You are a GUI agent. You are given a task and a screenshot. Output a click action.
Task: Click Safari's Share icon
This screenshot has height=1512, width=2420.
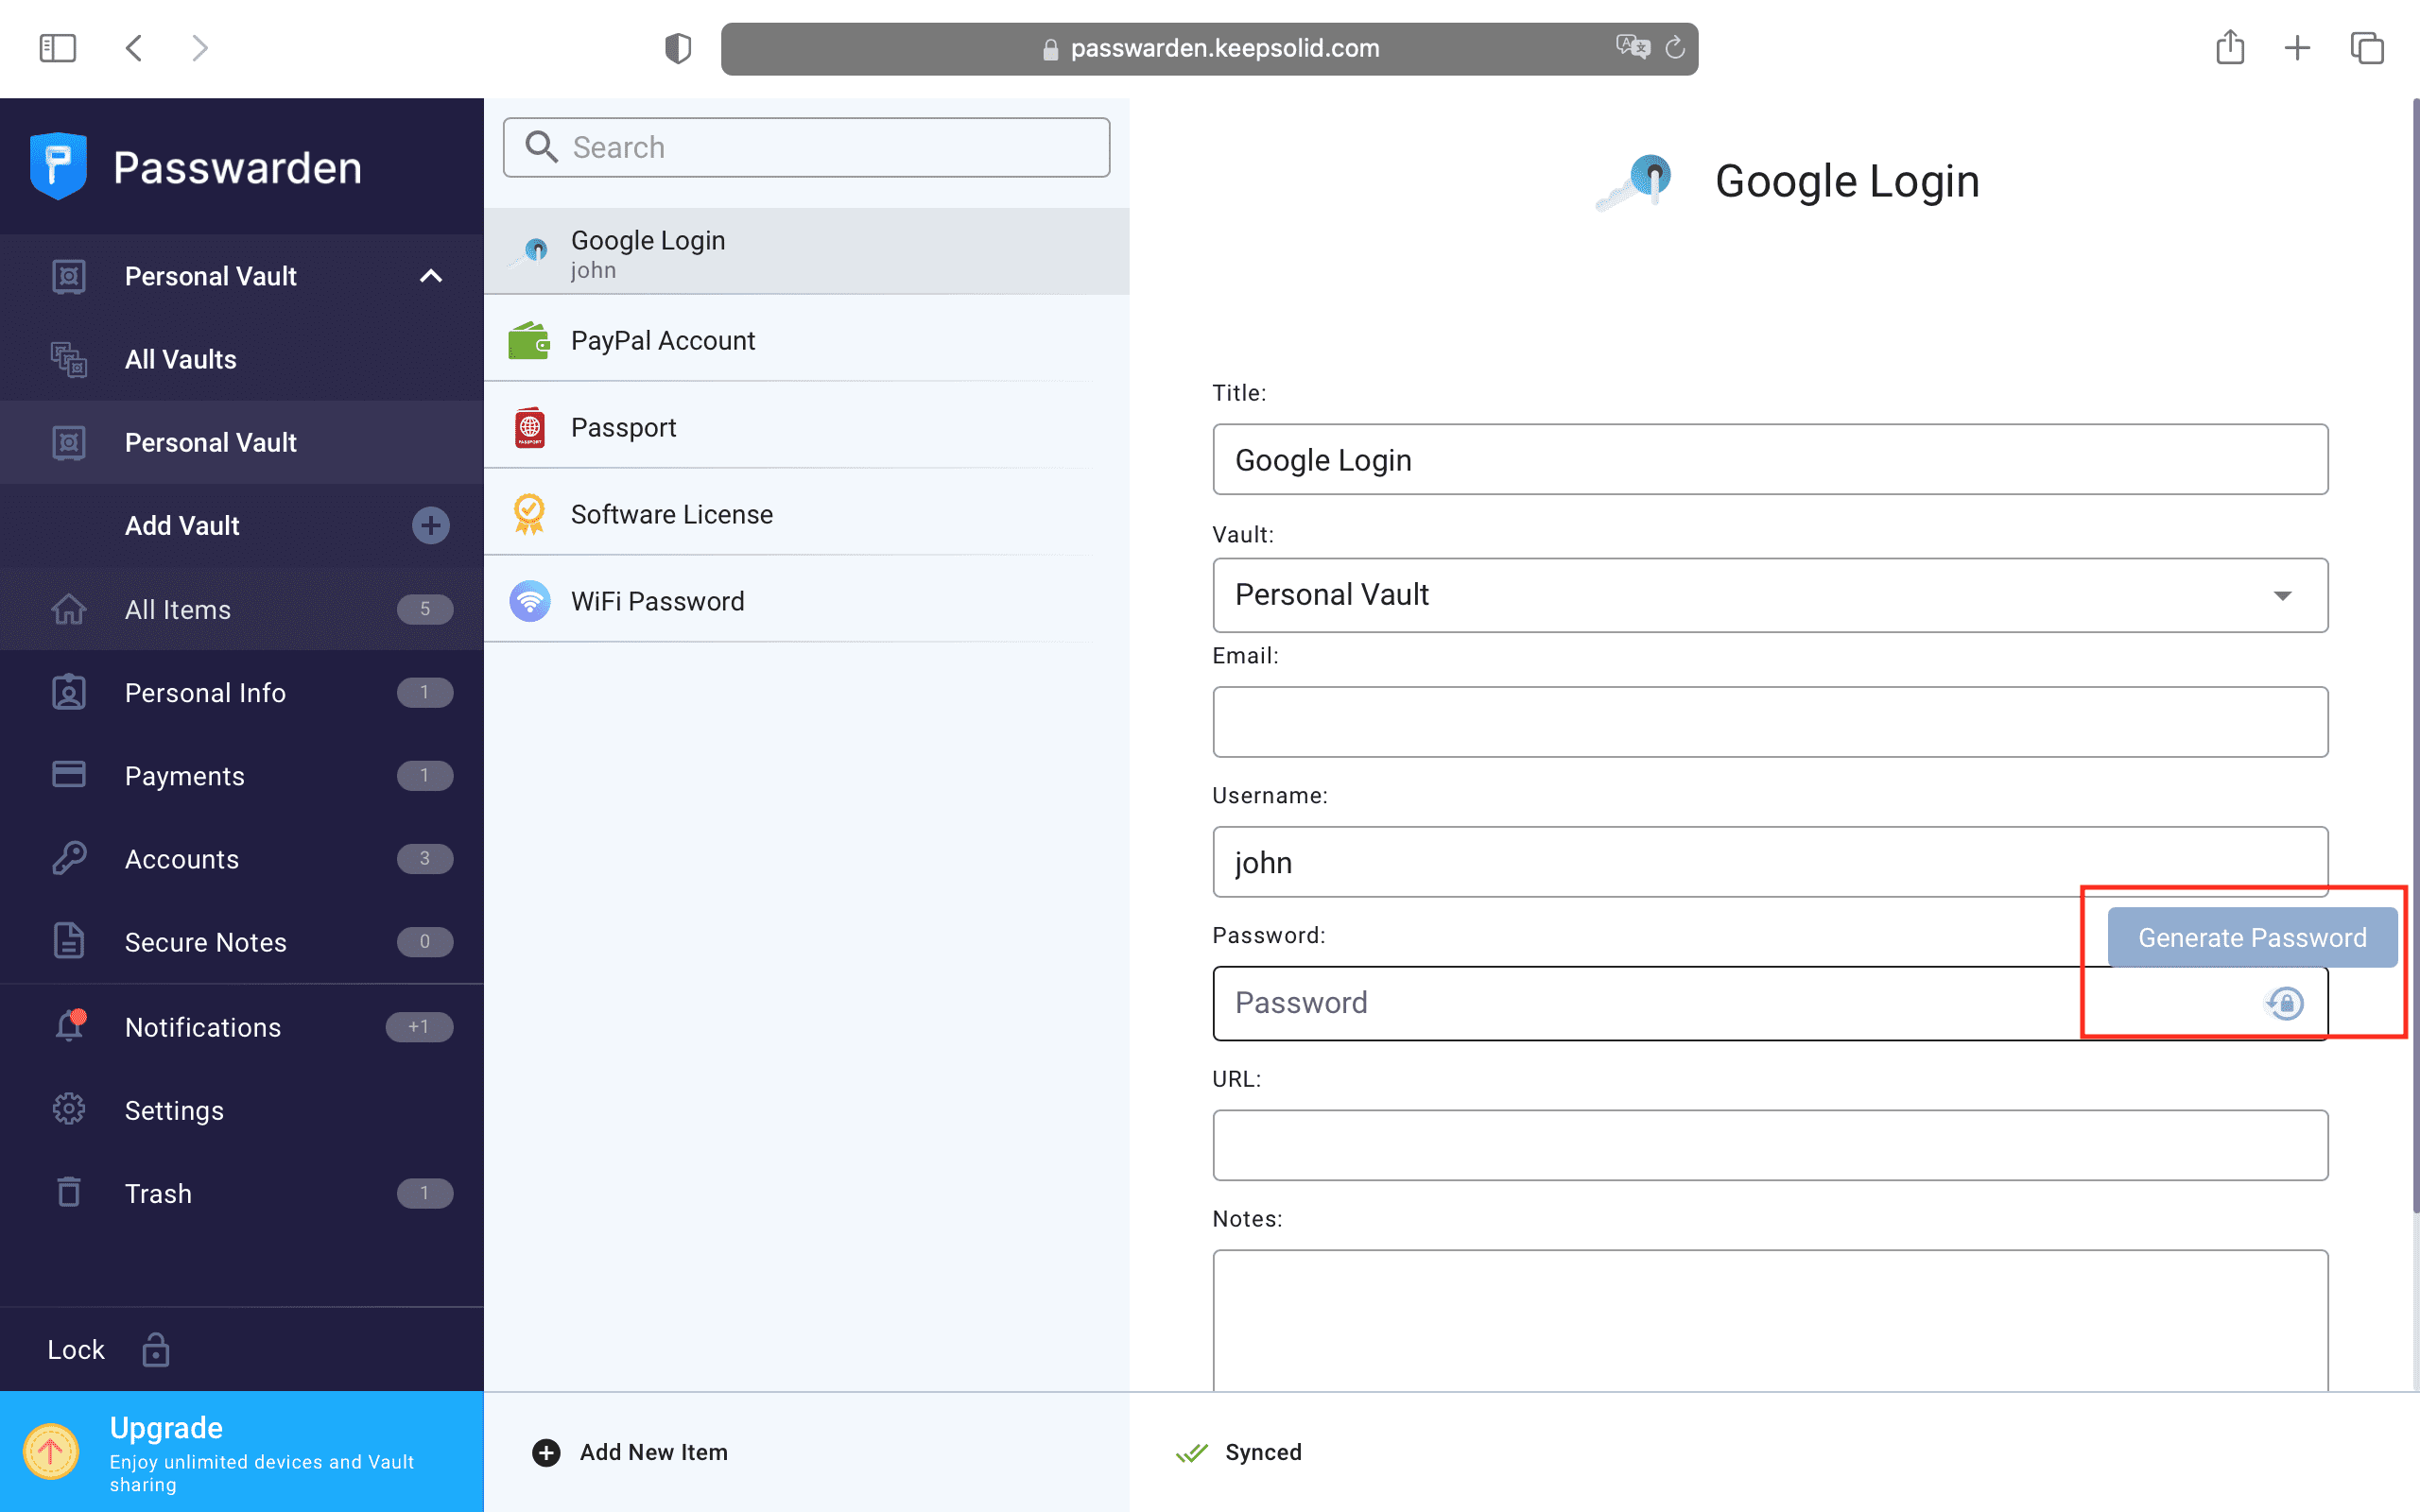coord(2229,47)
